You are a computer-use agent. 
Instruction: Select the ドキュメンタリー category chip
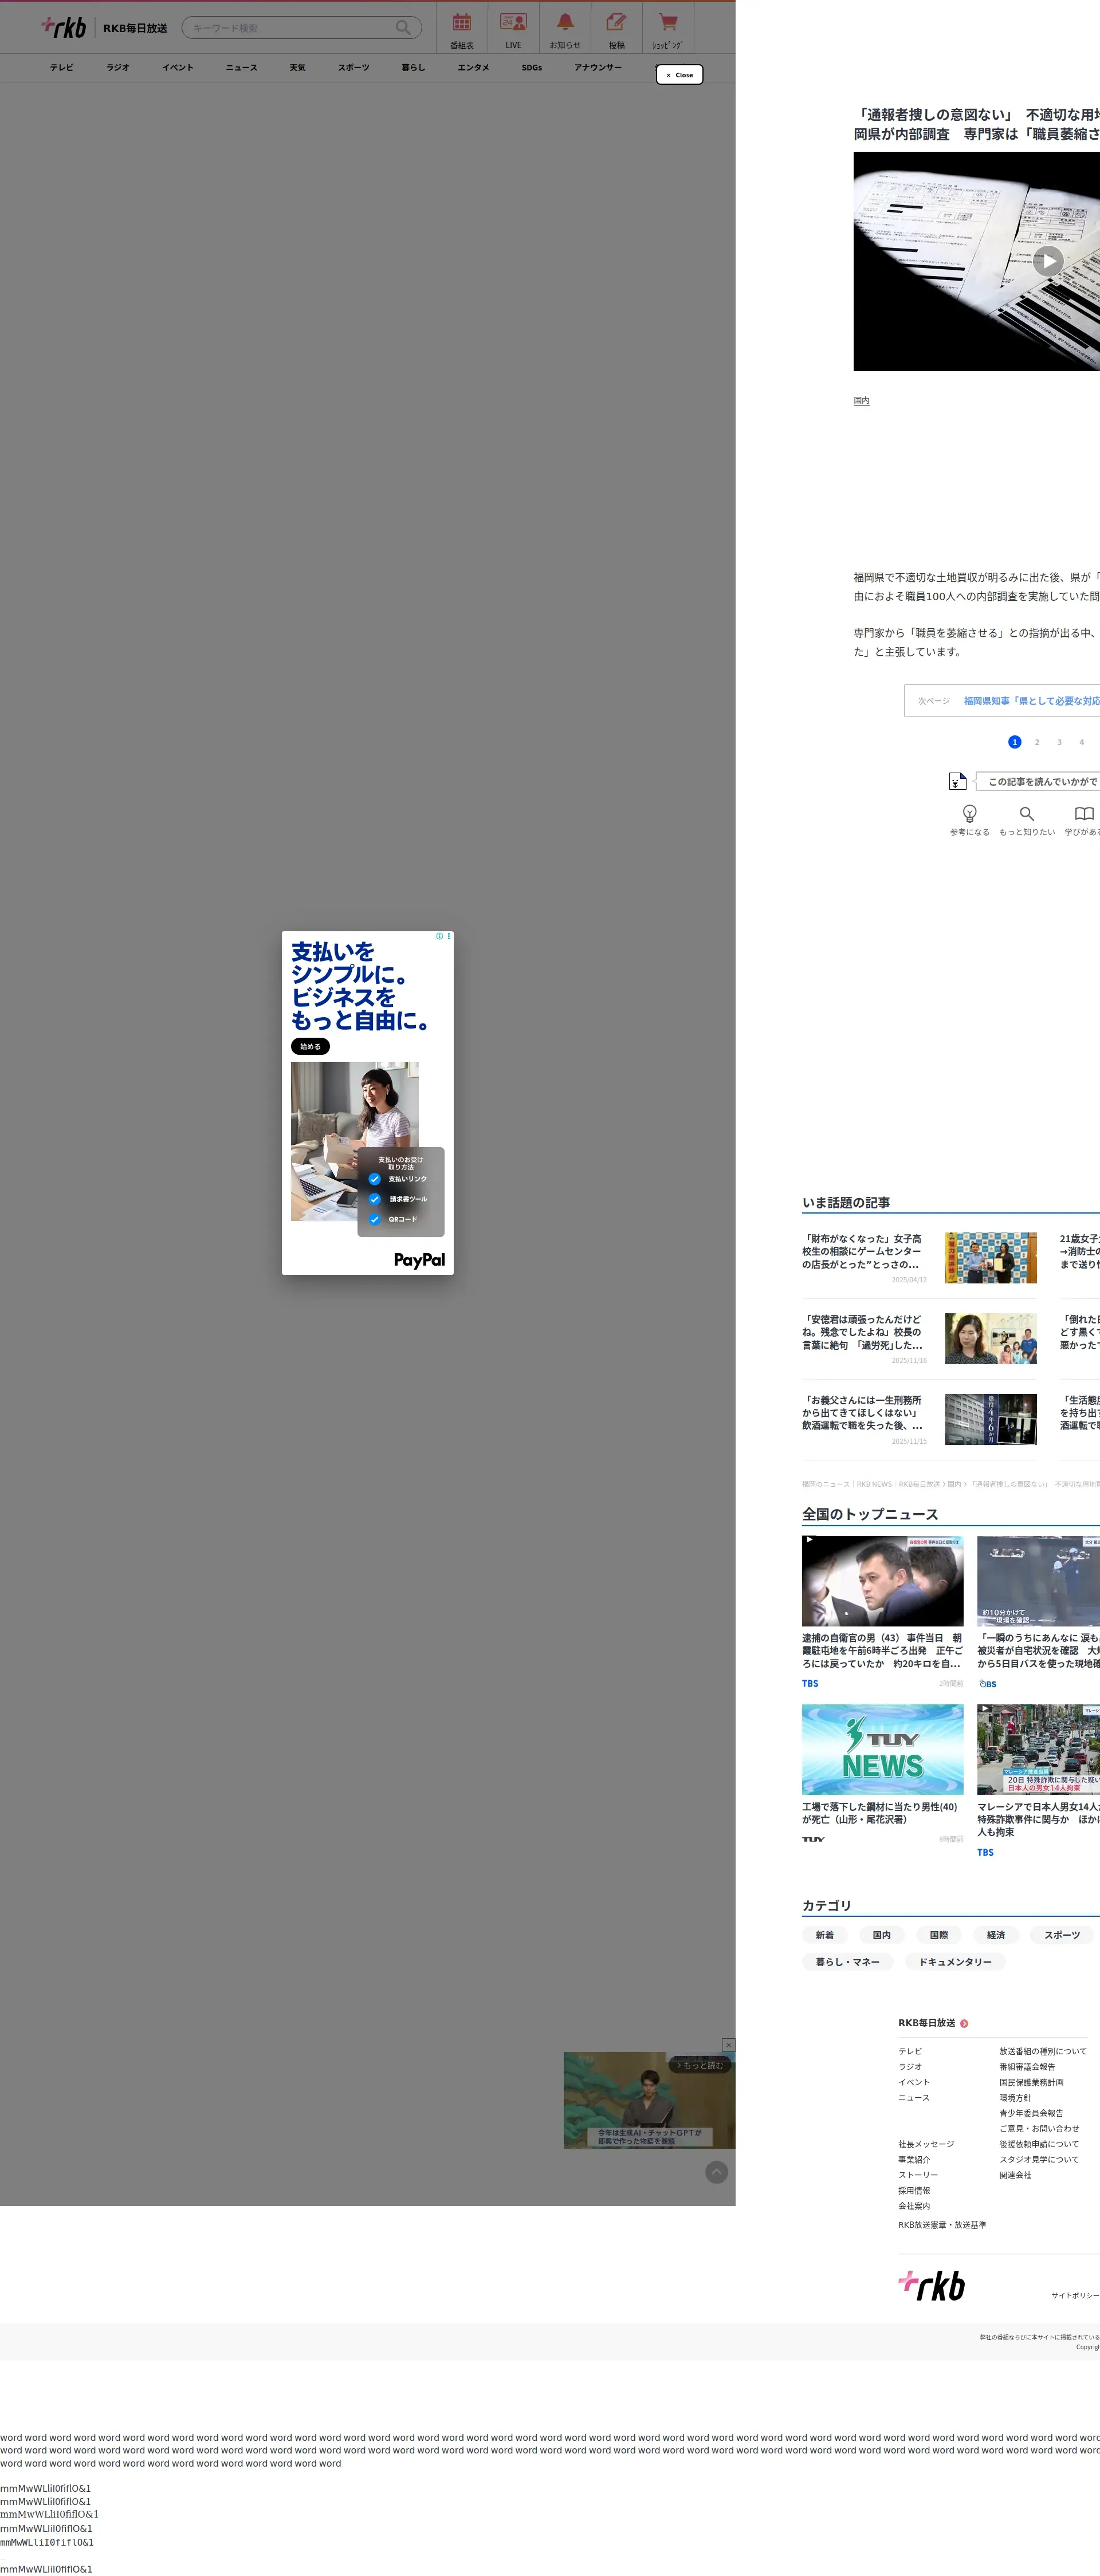(x=955, y=1962)
